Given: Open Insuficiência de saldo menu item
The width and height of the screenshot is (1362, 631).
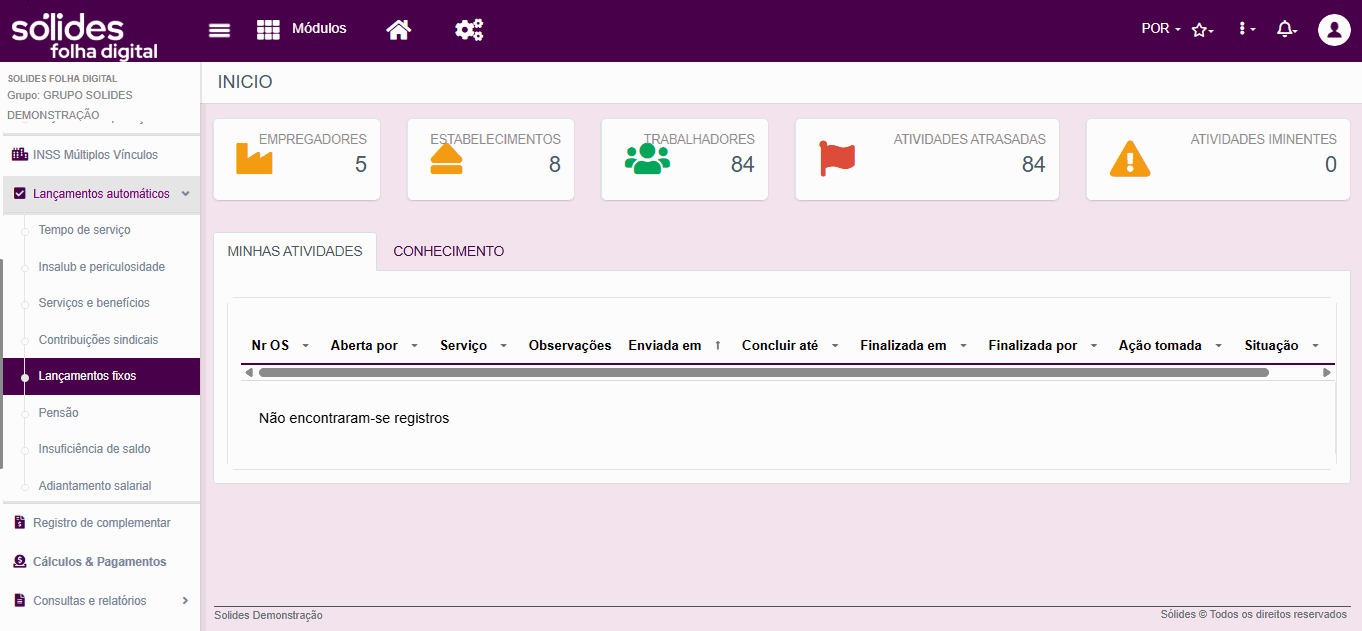Looking at the screenshot, I should (x=94, y=449).
